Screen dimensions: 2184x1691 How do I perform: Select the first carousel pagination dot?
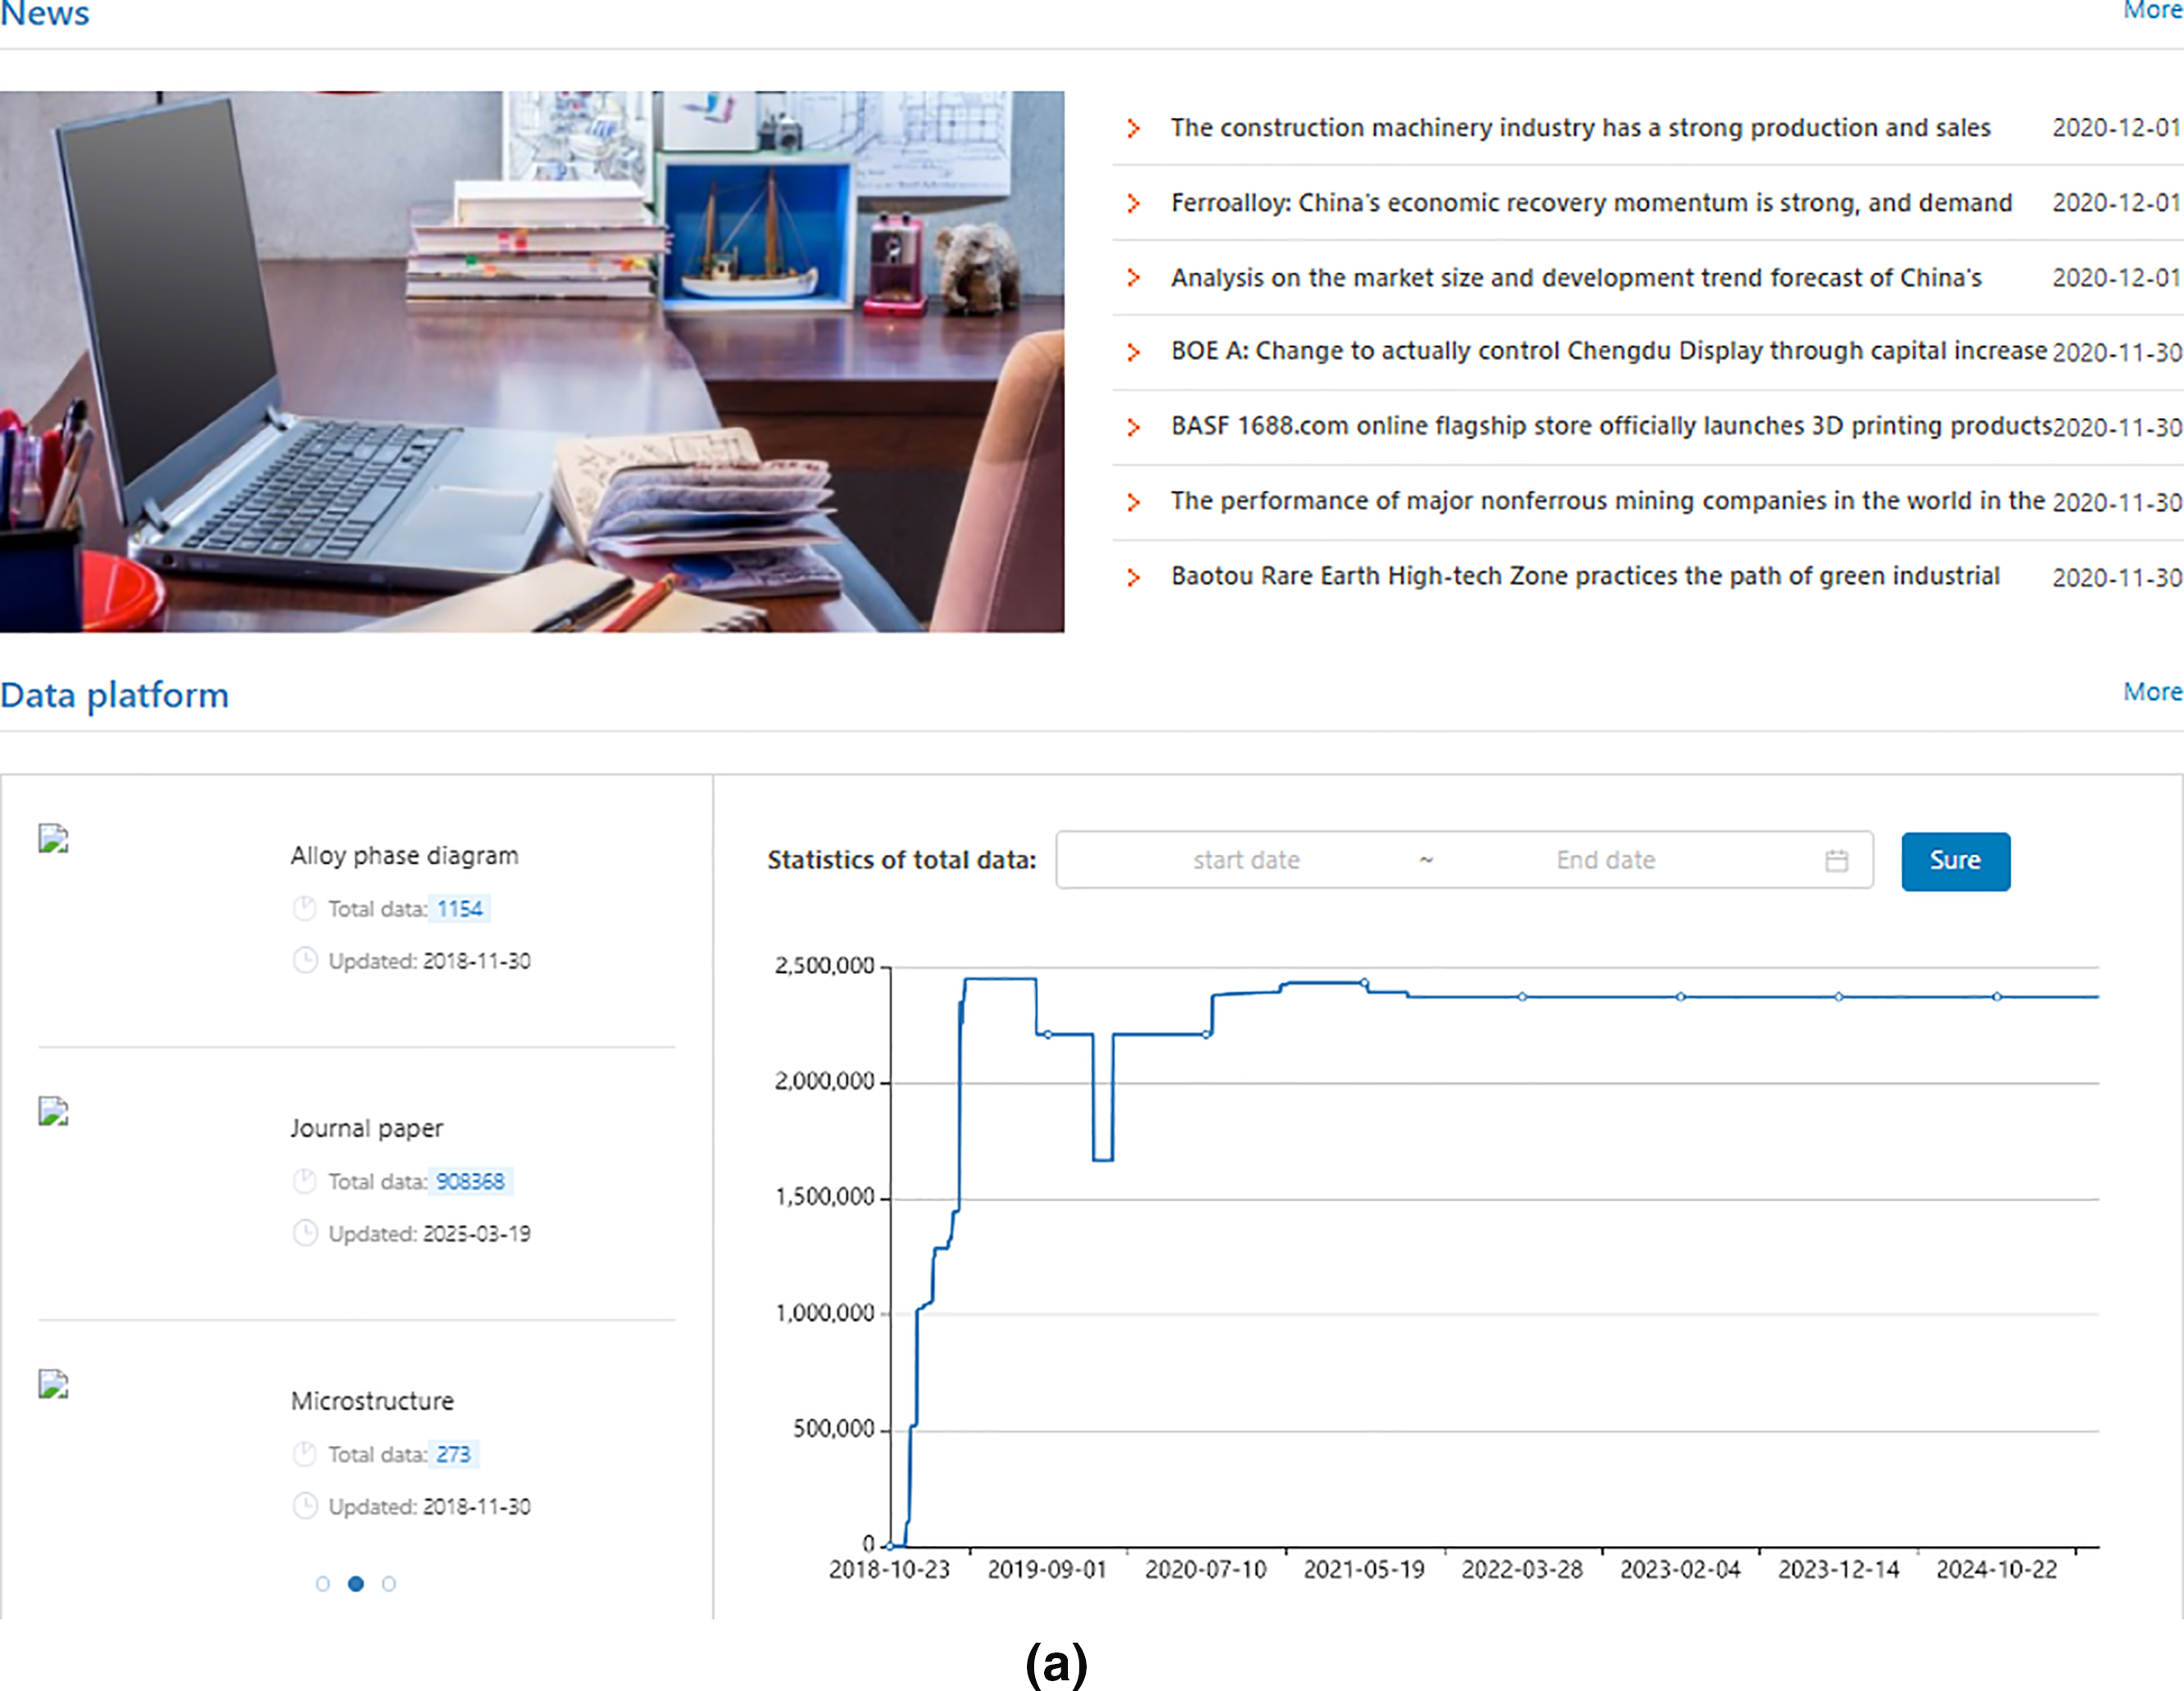(x=322, y=1584)
